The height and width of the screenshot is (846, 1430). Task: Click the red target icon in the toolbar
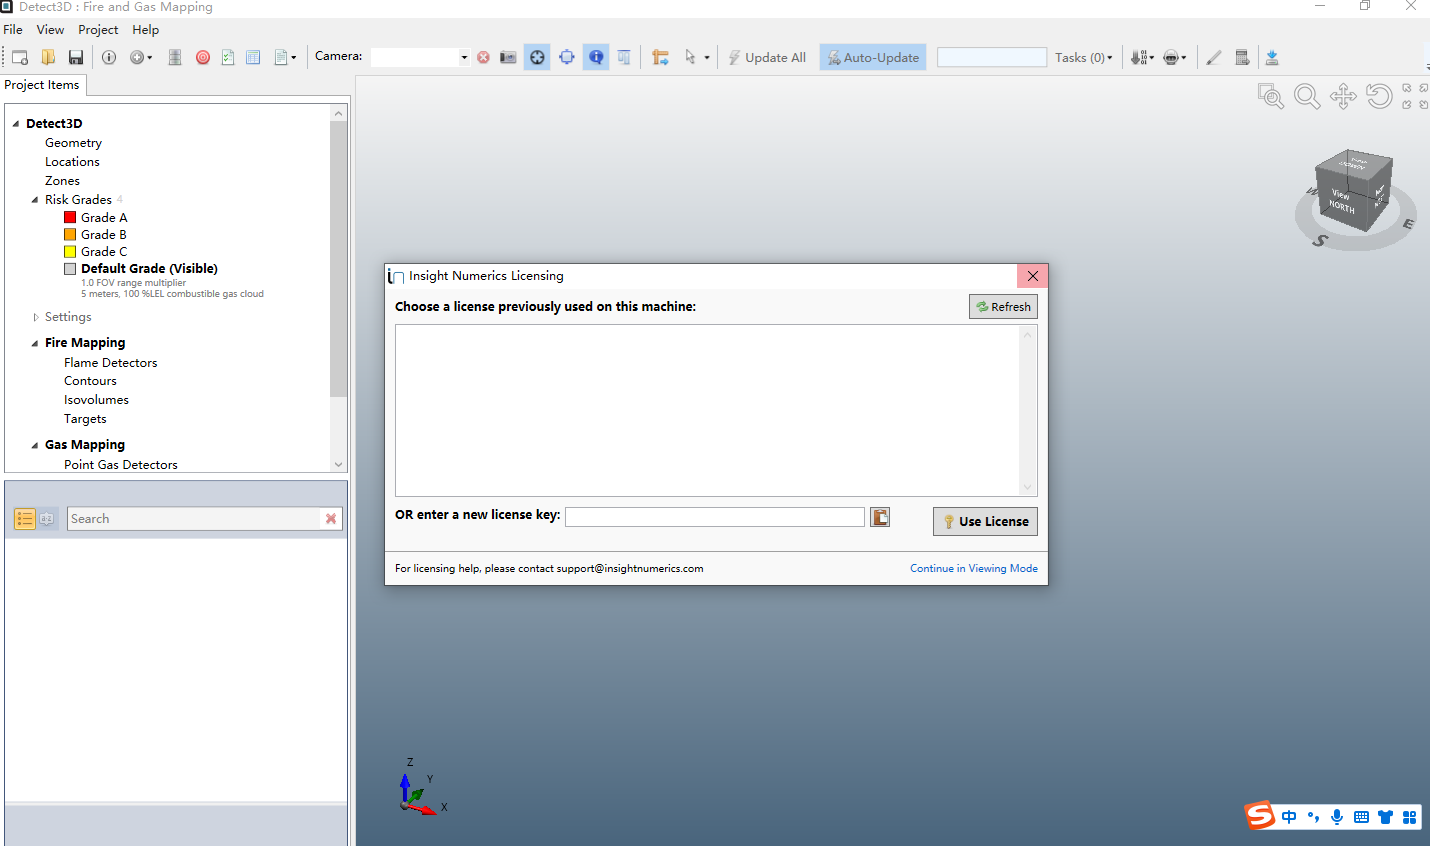point(203,57)
